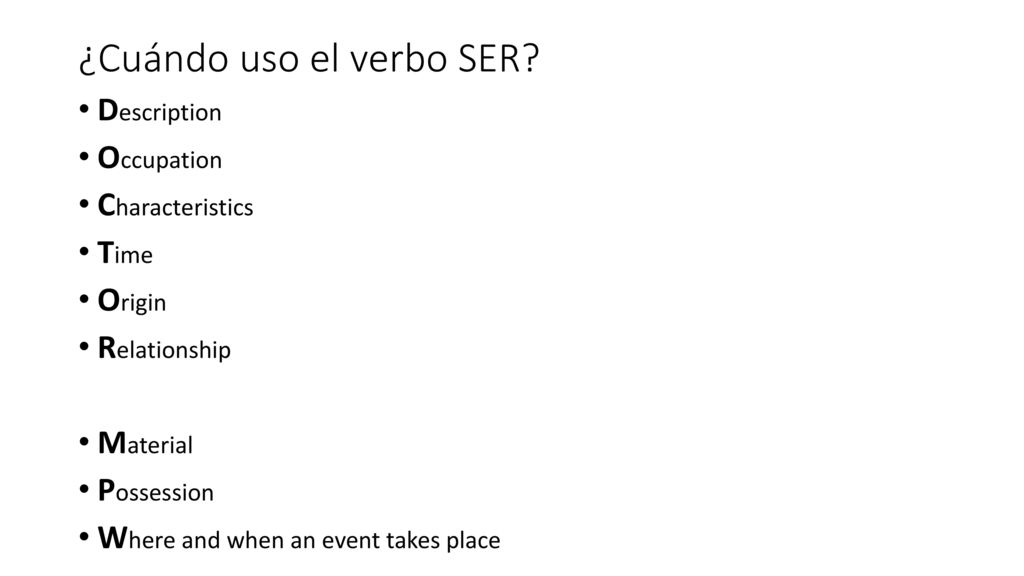Viewport: 1024px width, 576px height.
Task: Click the bold letter W in Where
Action: click(112, 538)
